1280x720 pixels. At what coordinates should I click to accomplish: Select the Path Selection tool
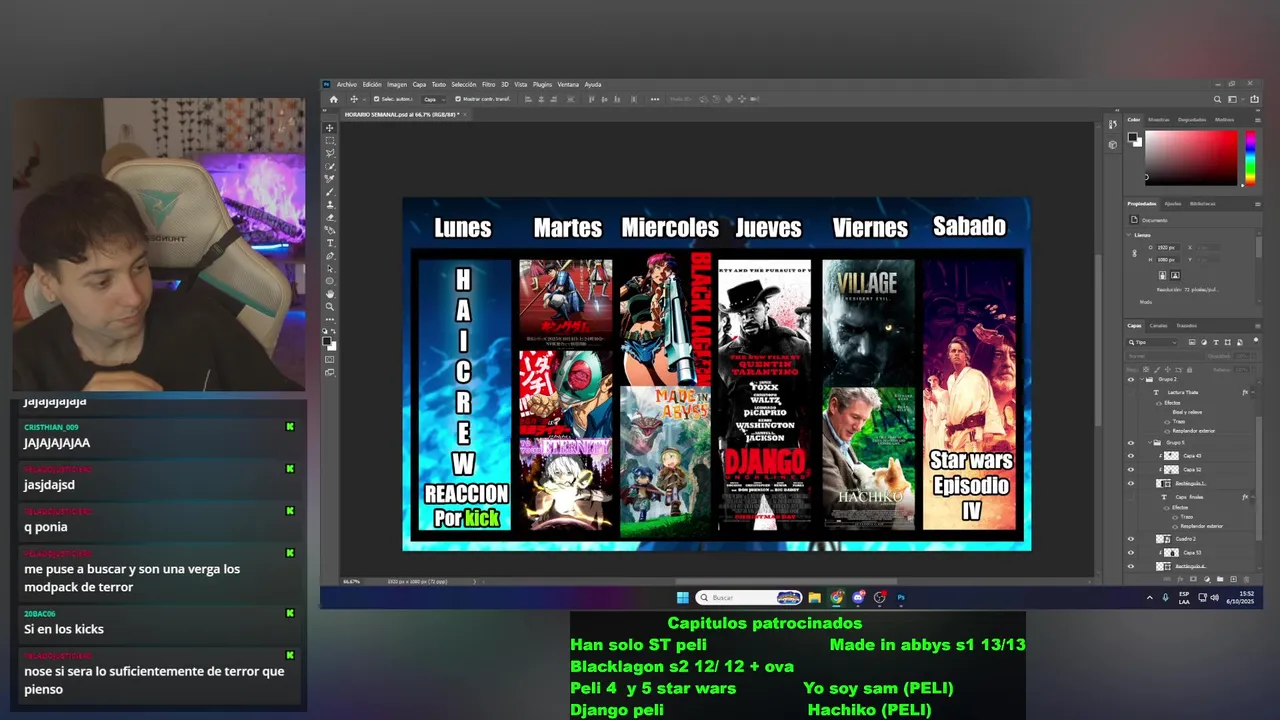[330, 268]
